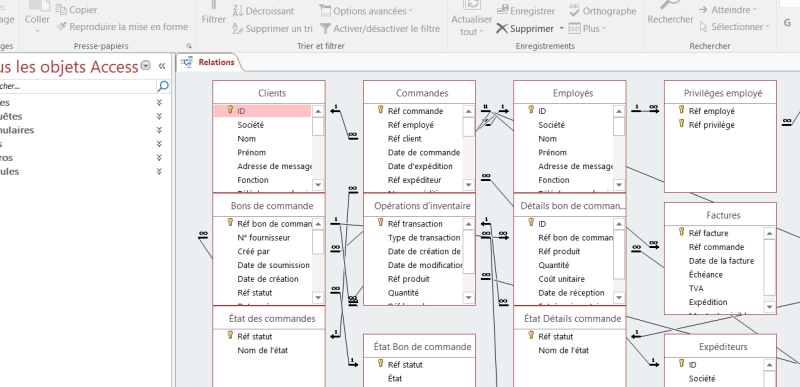Viewport: 800px width, 387px height.
Task: Open the Plus dropdown menu
Action: 587,29
